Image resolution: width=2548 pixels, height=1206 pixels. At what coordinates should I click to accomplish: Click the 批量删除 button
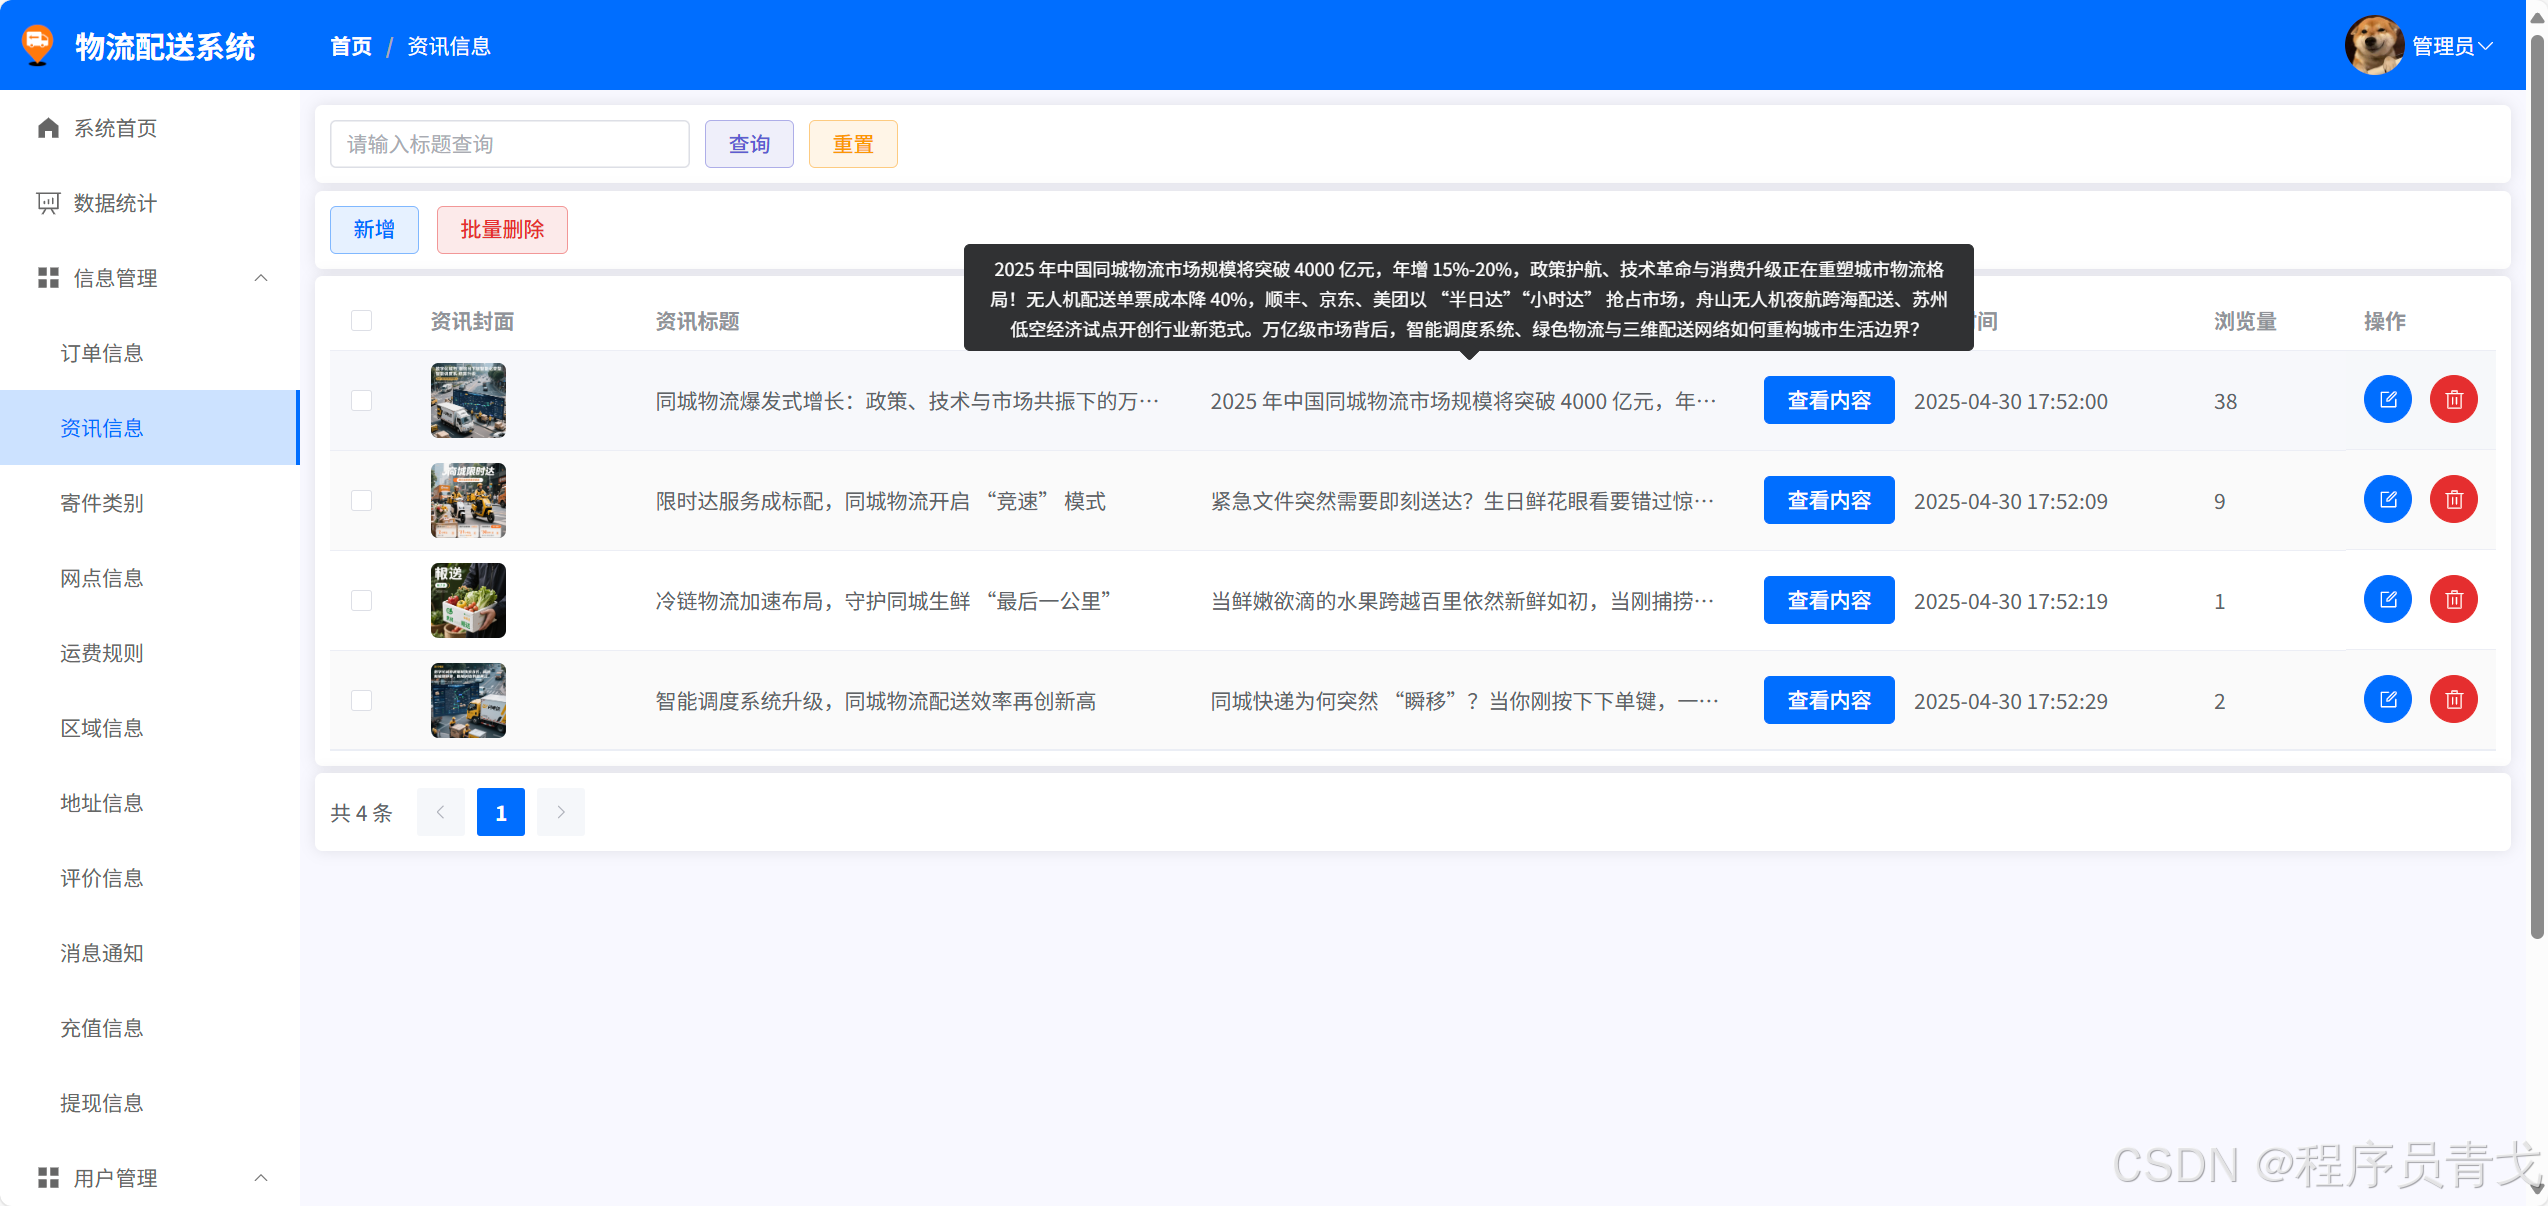(x=502, y=230)
